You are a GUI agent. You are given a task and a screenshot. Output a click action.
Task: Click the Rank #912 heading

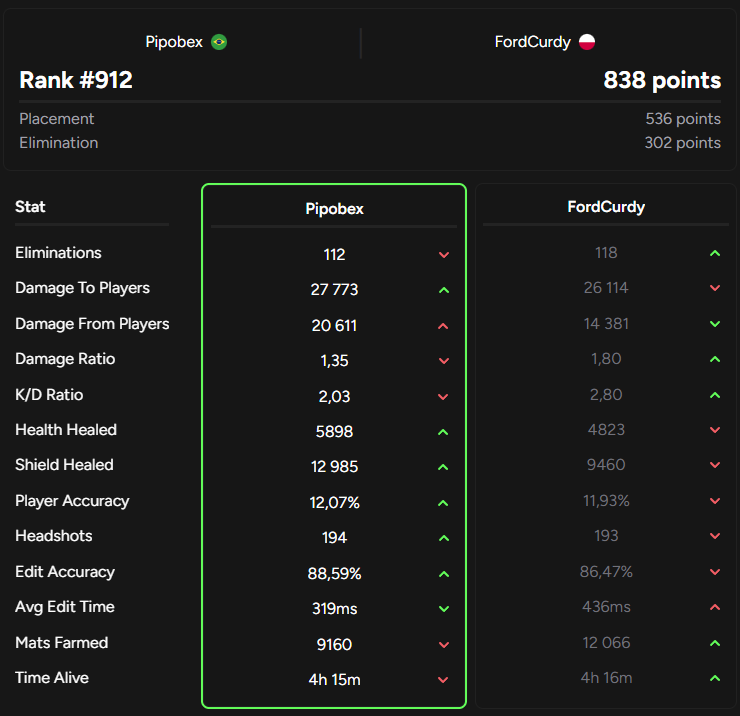[76, 80]
